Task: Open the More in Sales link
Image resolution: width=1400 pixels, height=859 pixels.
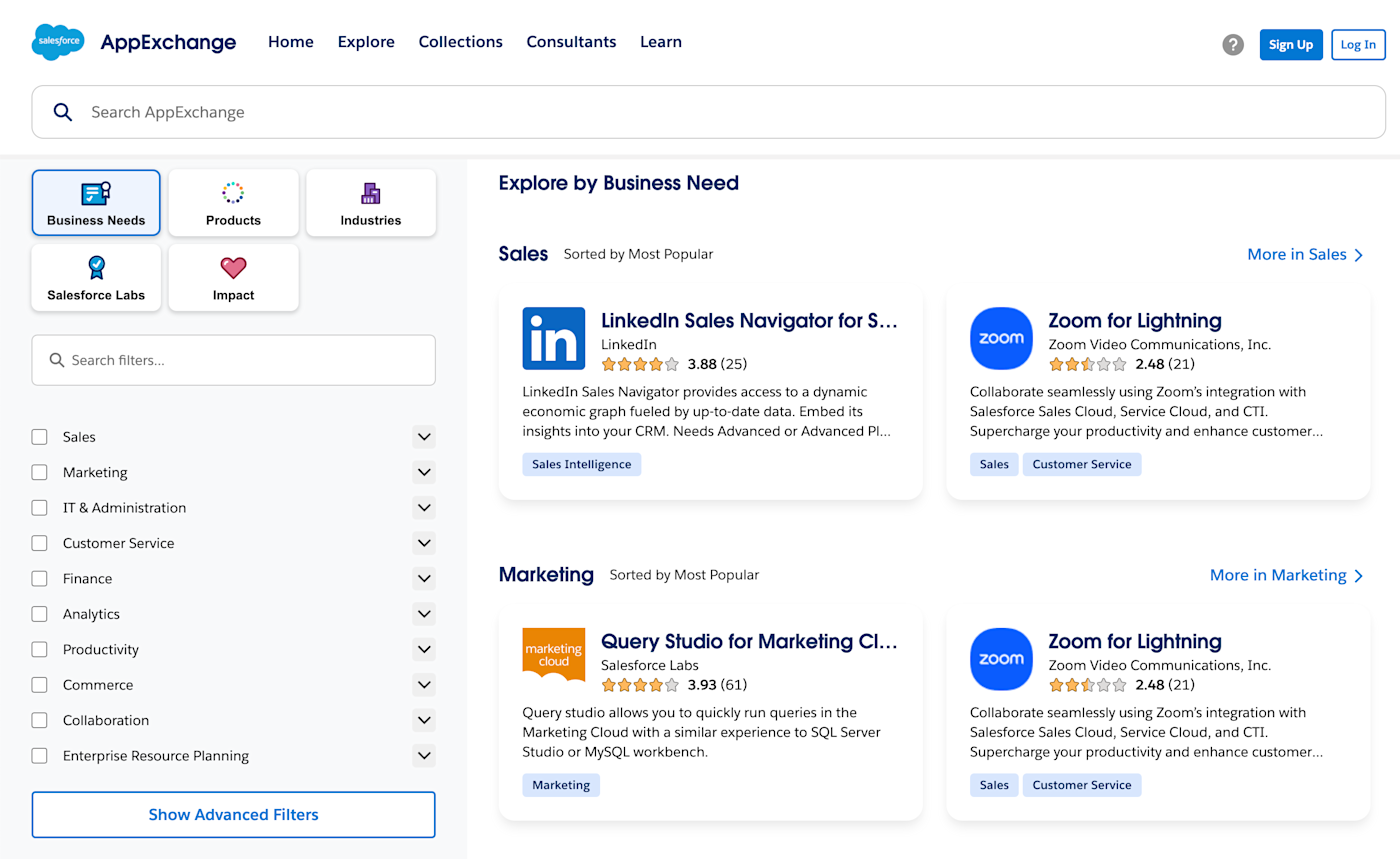Action: click(1306, 254)
